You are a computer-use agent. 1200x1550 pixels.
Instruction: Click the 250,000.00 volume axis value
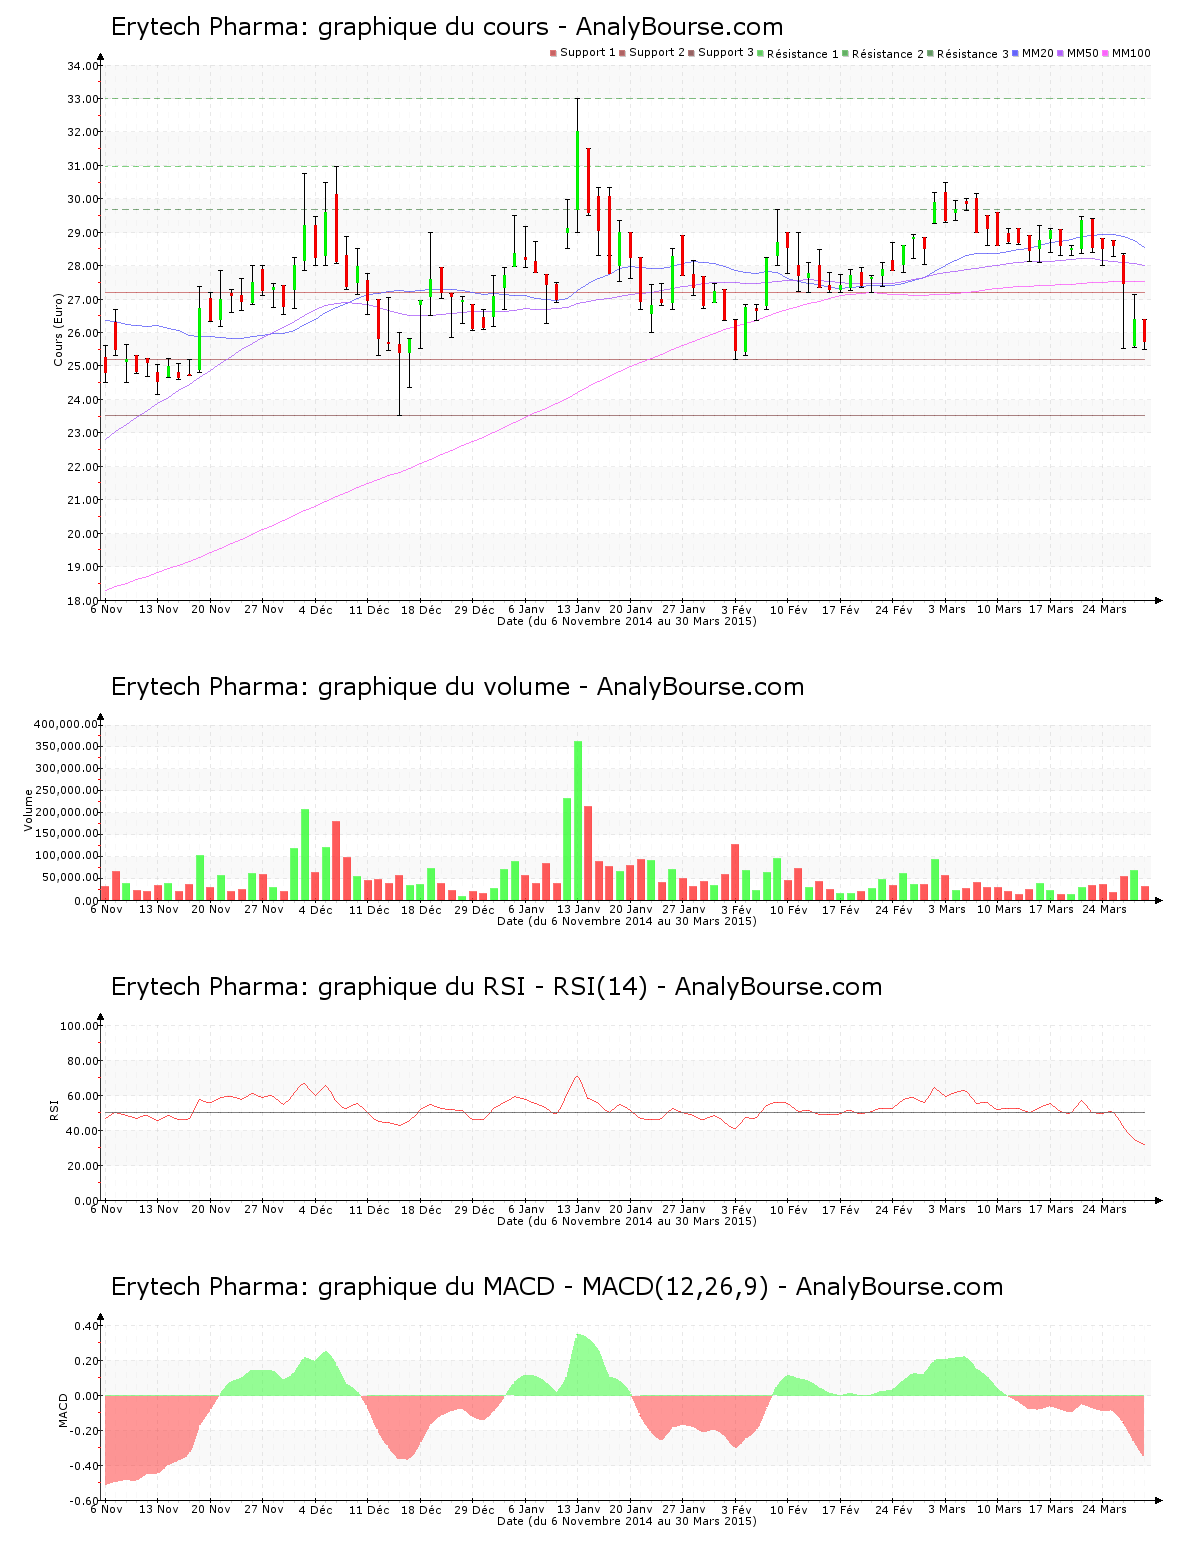pyautogui.click(x=66, y=790)
